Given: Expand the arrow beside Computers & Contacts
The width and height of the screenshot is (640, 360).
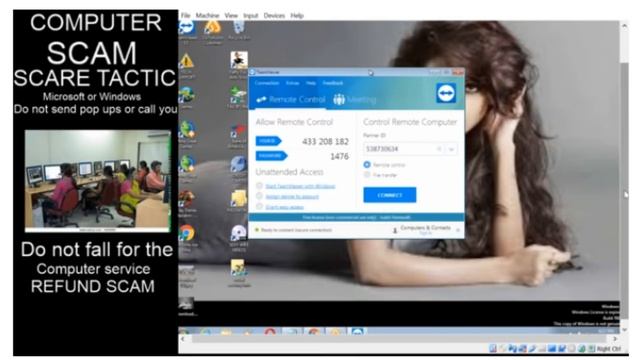Looking at the screenshot, I should (458, 230).
